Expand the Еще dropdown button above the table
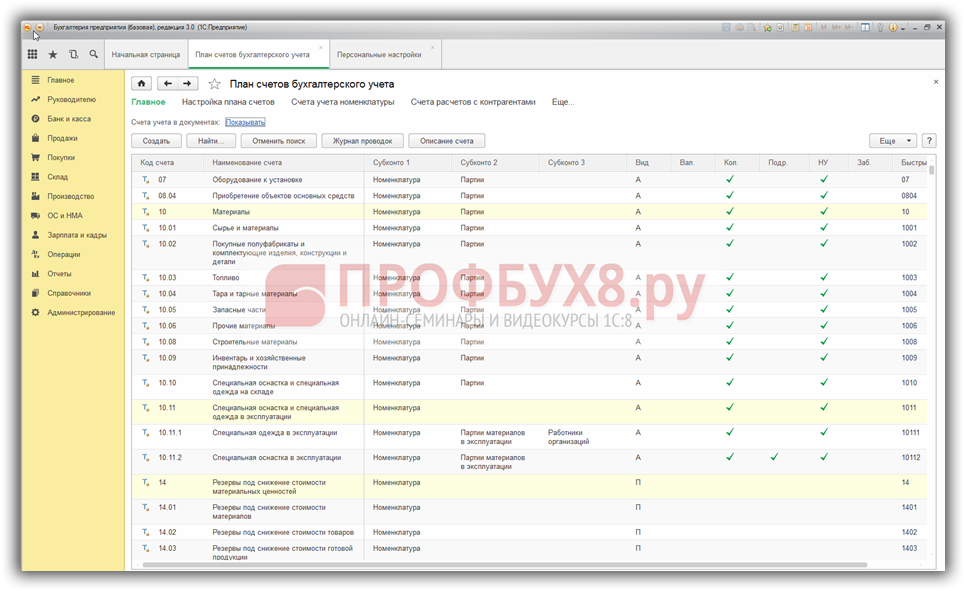Viewport: 965px width, 591px height. coord(892,141)
